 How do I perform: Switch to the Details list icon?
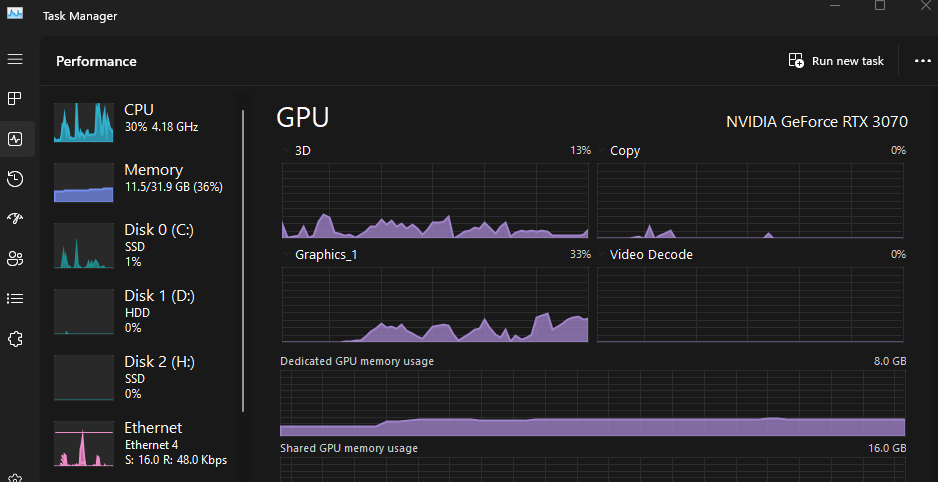(x=15, y=298)
